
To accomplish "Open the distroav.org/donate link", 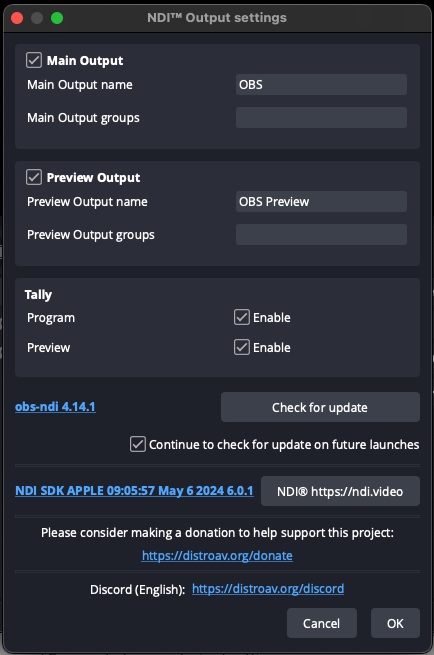I will (217, 556).
